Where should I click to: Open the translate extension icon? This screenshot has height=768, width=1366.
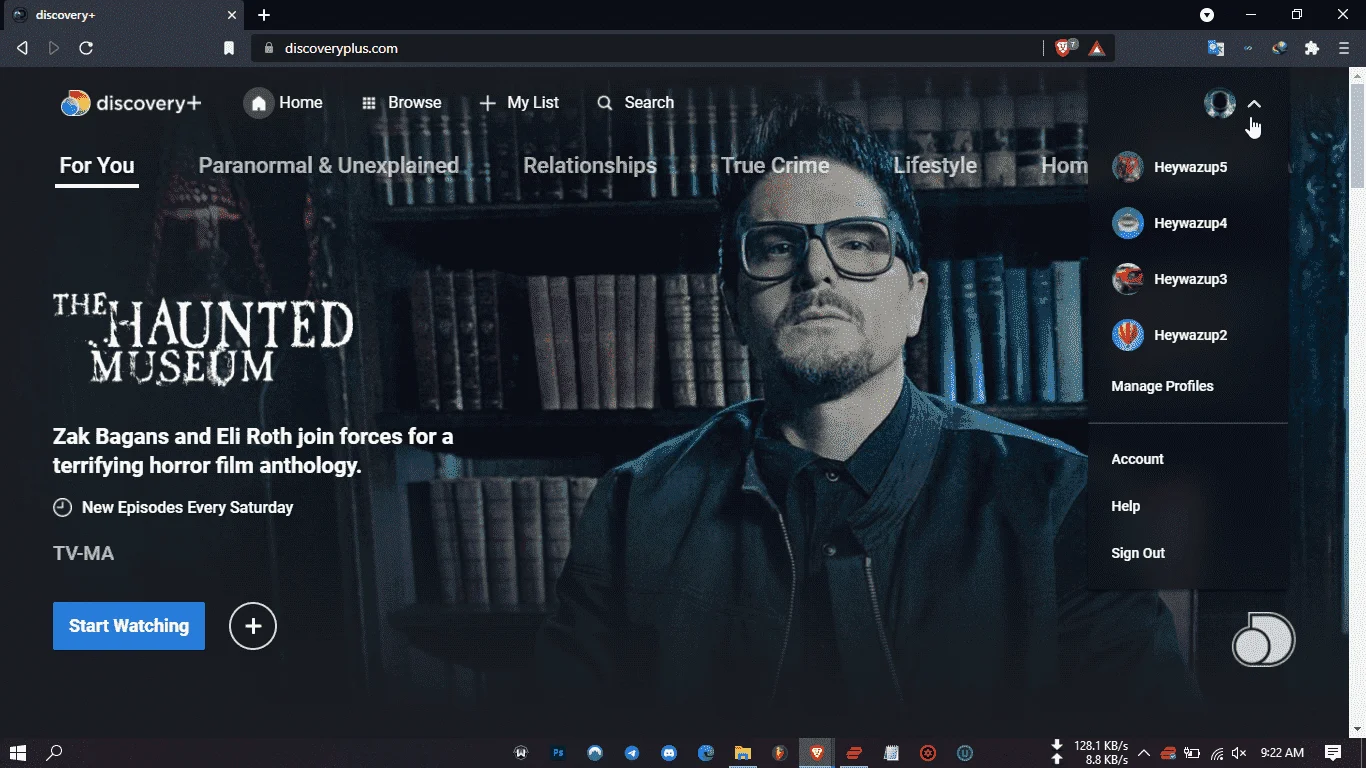(x=1216, y=48)
